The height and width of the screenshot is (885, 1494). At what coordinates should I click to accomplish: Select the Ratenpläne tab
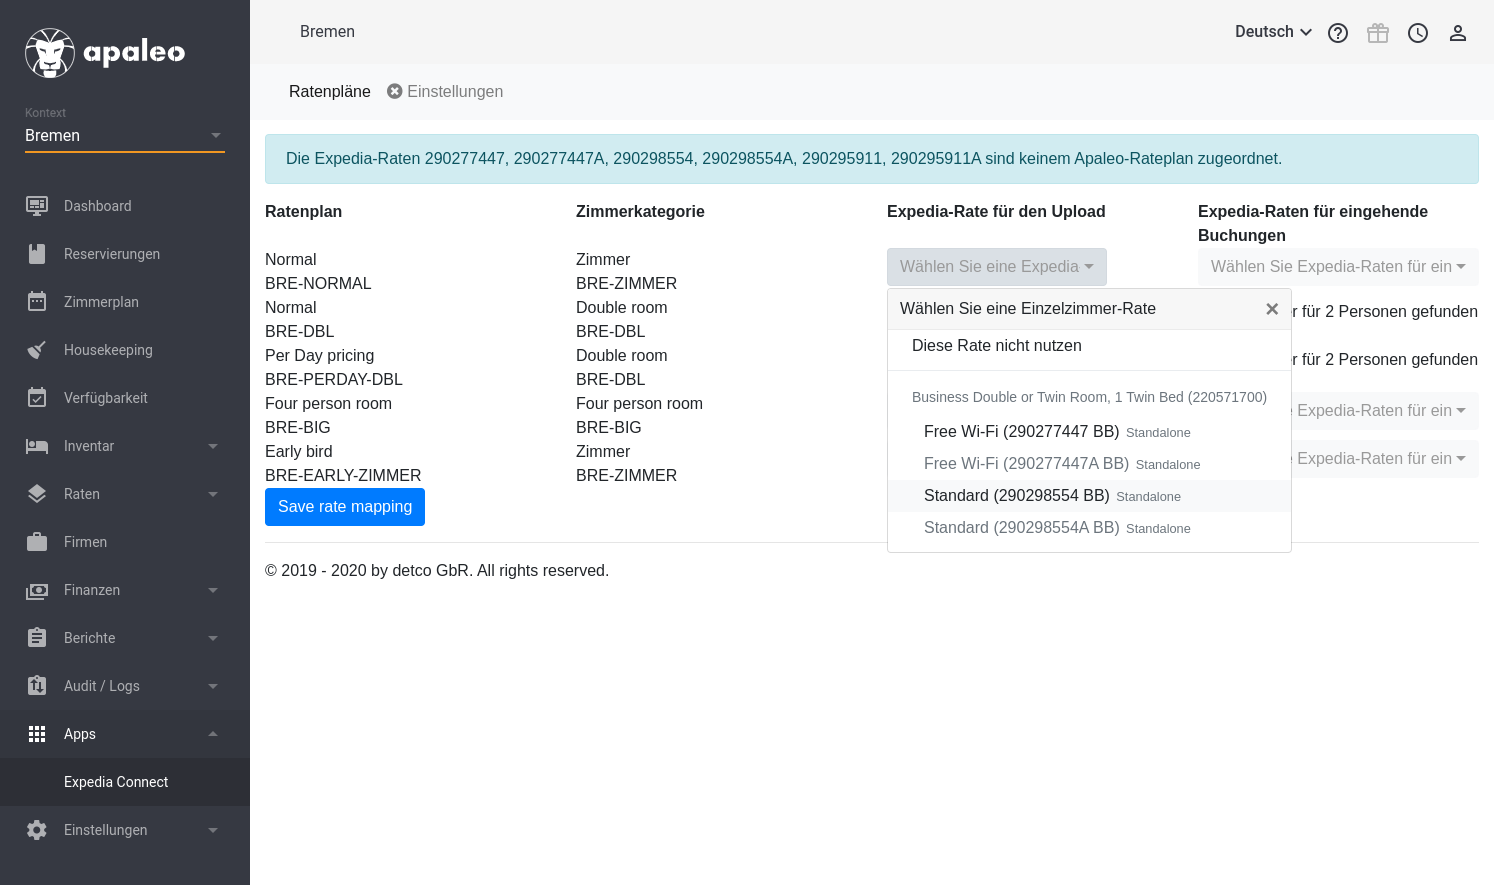pos(329,92)
